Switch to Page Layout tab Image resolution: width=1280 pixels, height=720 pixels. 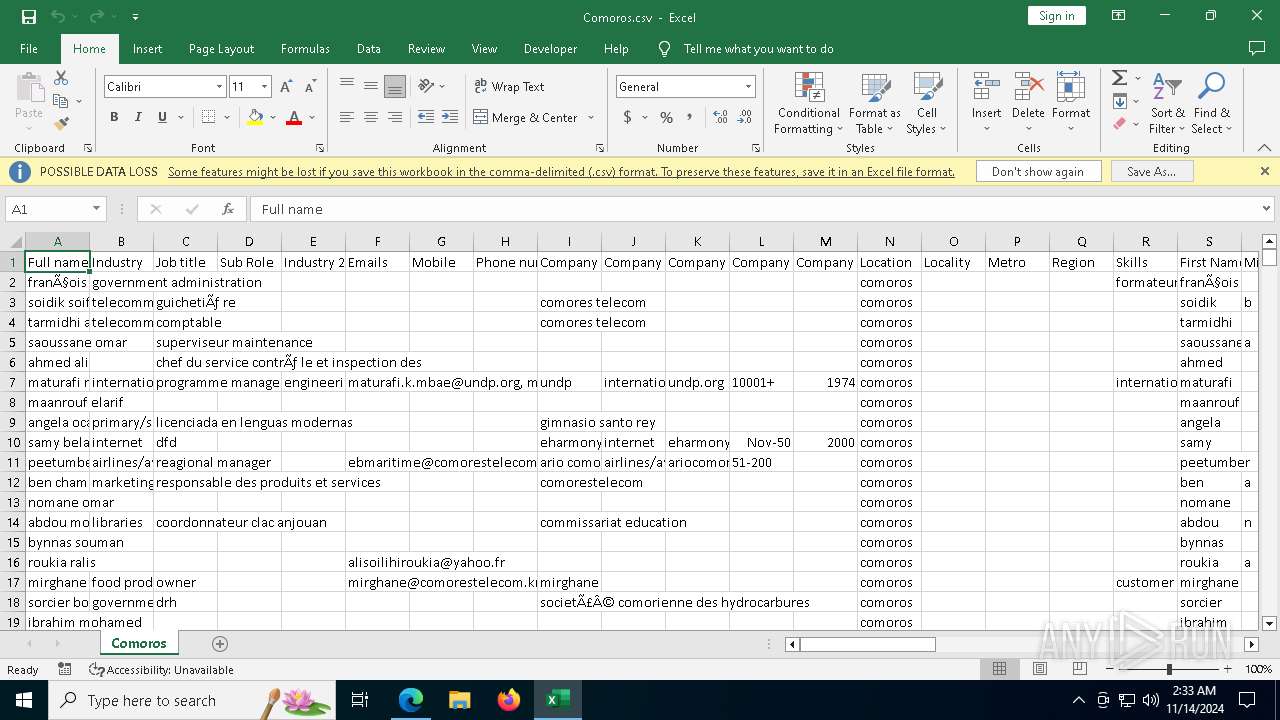pyautogui.click(x=221, y=49)
